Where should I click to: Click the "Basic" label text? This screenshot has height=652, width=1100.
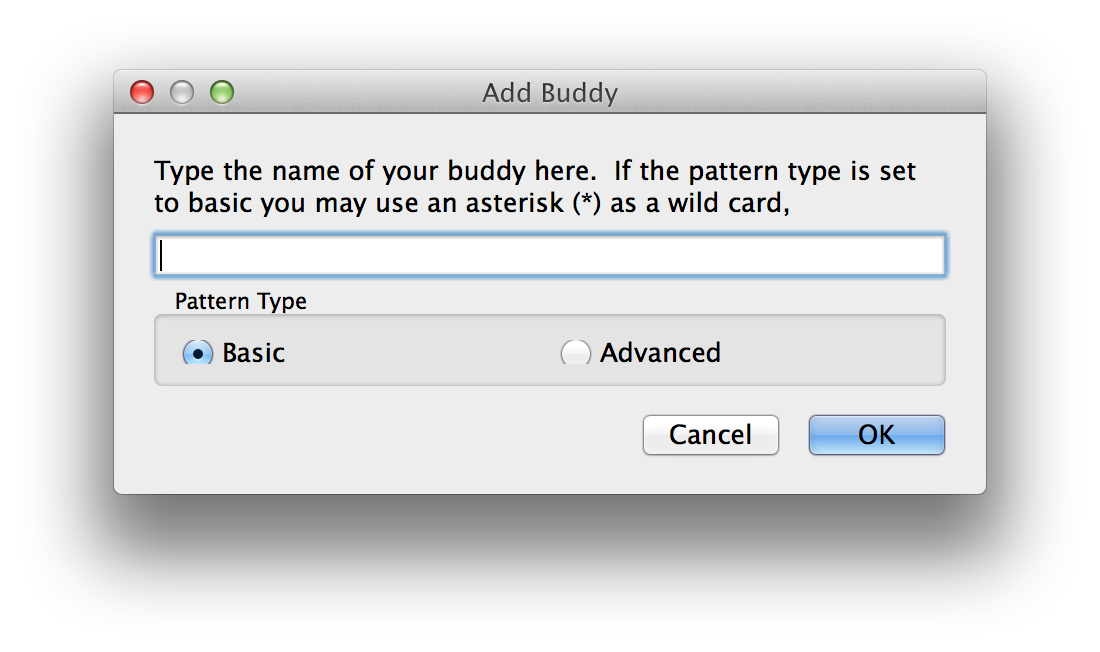[x=254, y=353]
